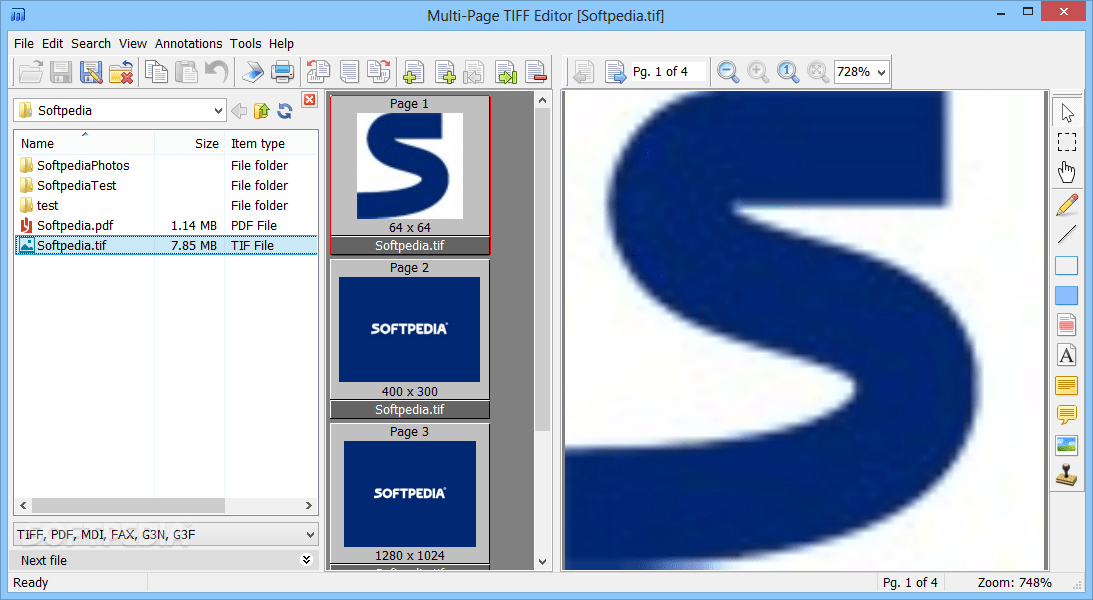Screen dimensions: 1093x600
Task: Go to the next page with blue arrow icon
Action: click(x=616, y=72)
